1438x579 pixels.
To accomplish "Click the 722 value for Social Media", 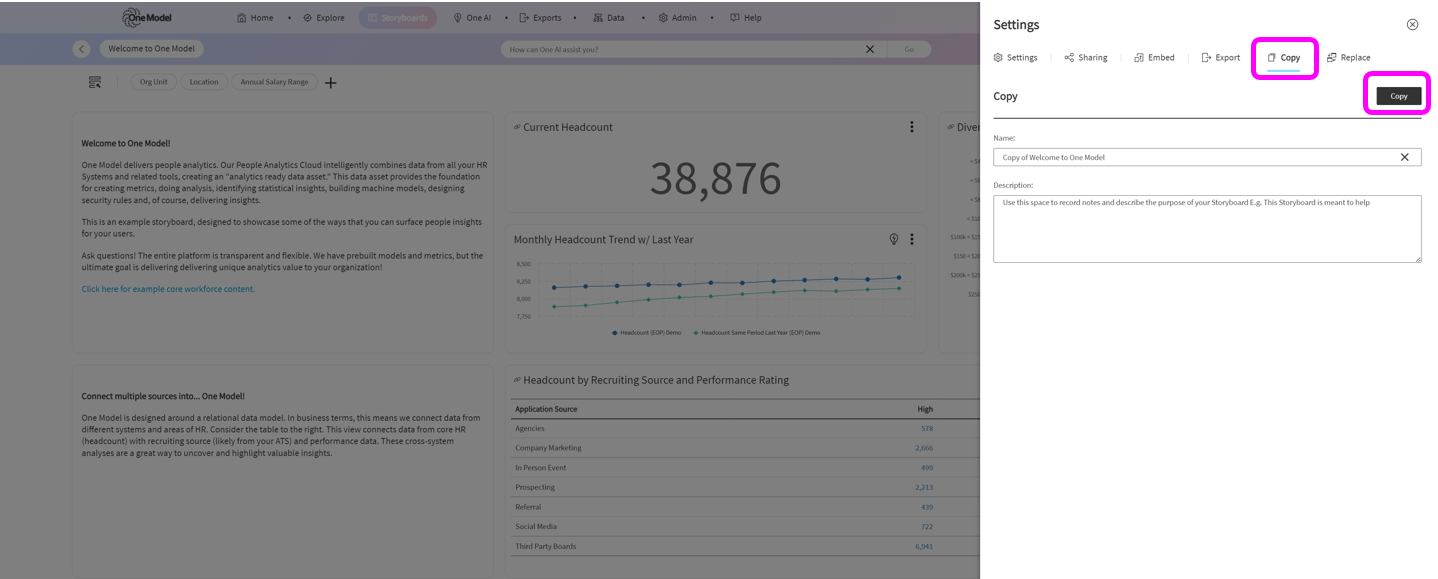I will click(x=927, y=526).
